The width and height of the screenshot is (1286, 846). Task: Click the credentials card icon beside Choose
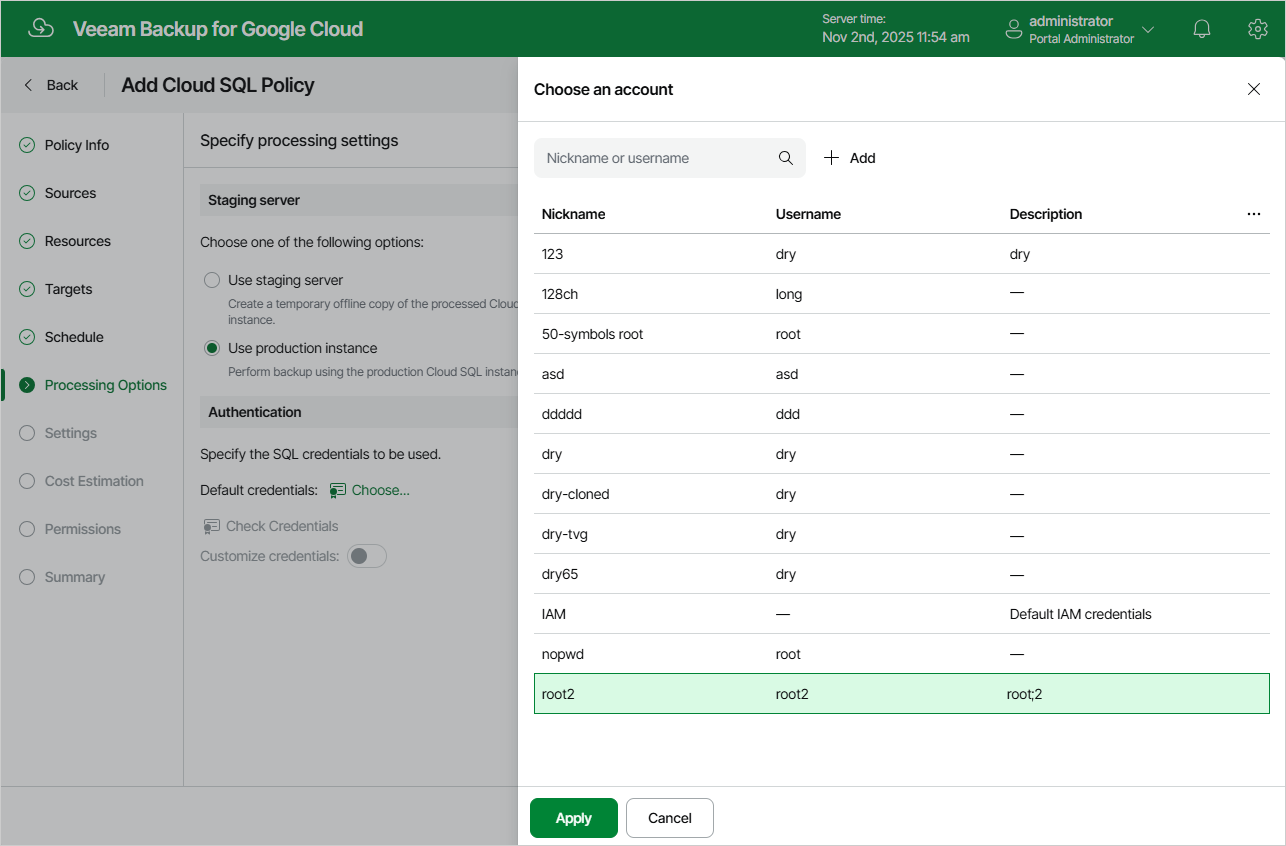[338, 490]
